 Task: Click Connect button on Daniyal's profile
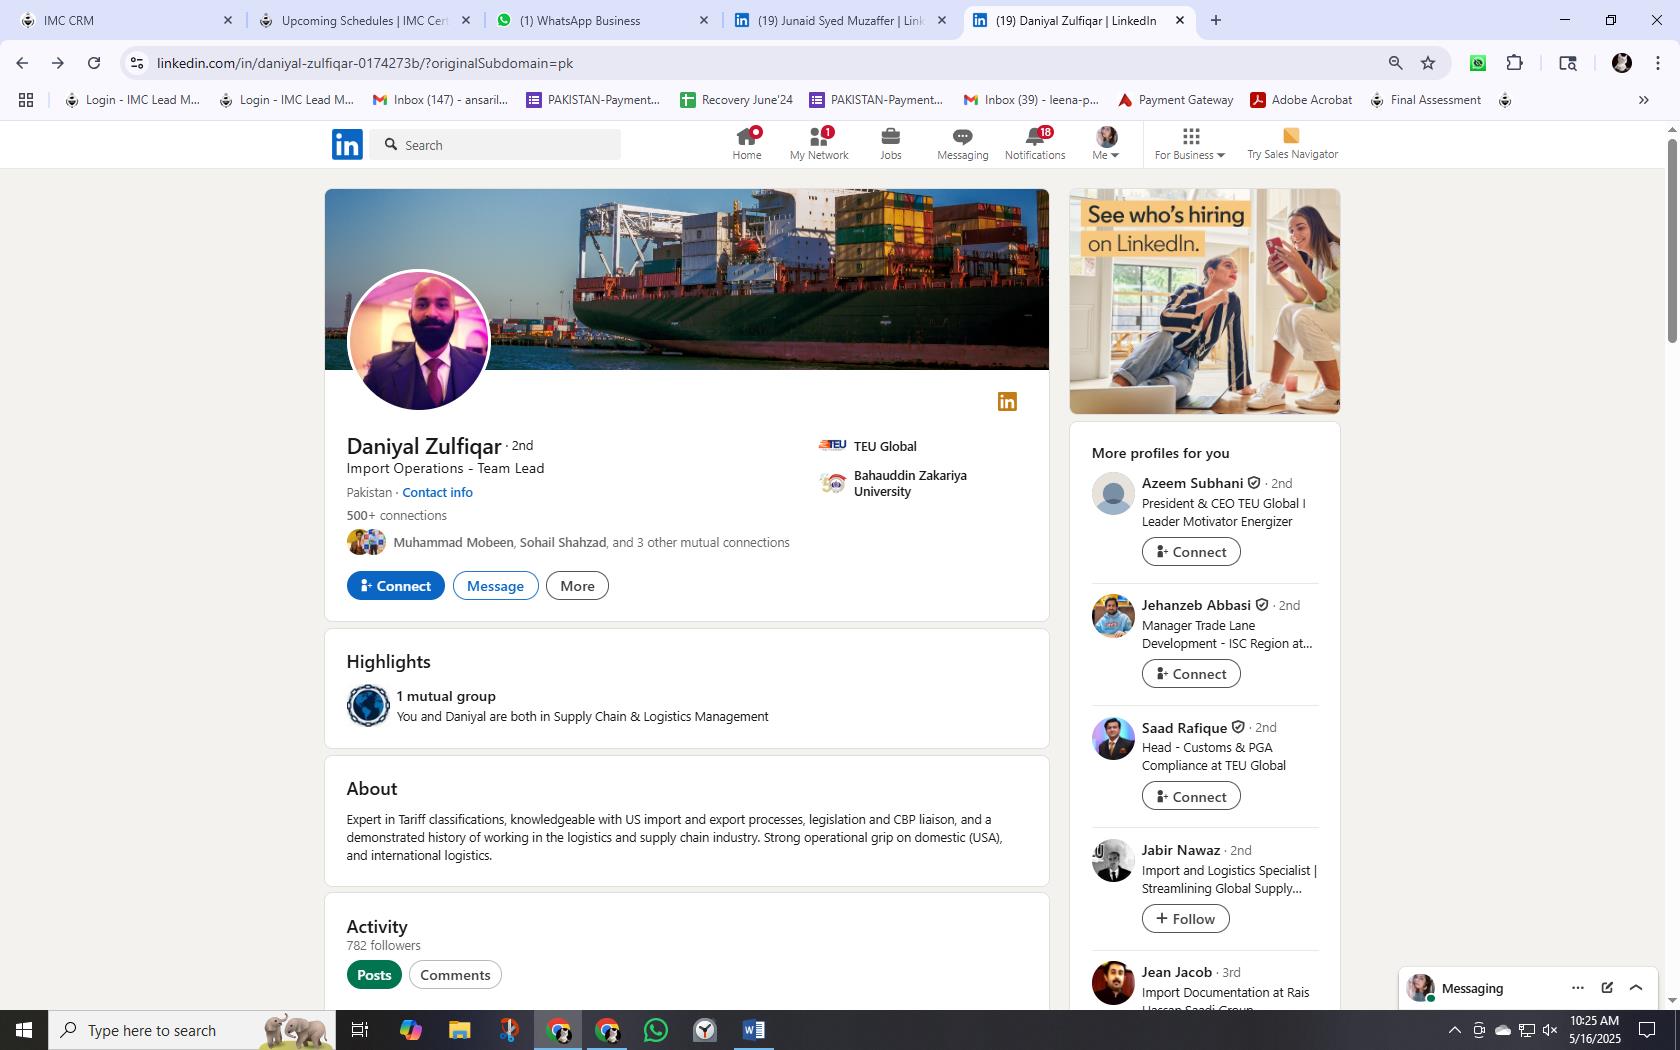[395, 586]
